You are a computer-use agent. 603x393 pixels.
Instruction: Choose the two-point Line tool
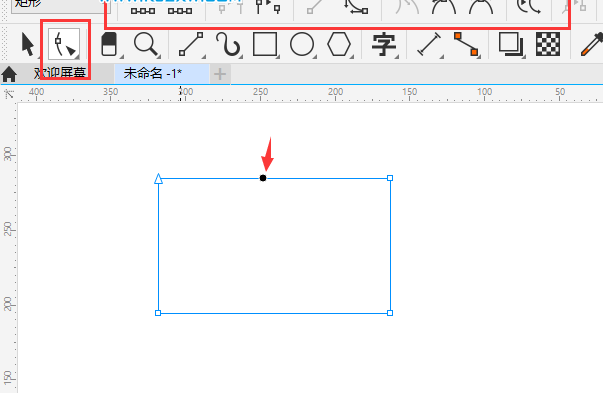pyautogui.click(x=191, y=44)
